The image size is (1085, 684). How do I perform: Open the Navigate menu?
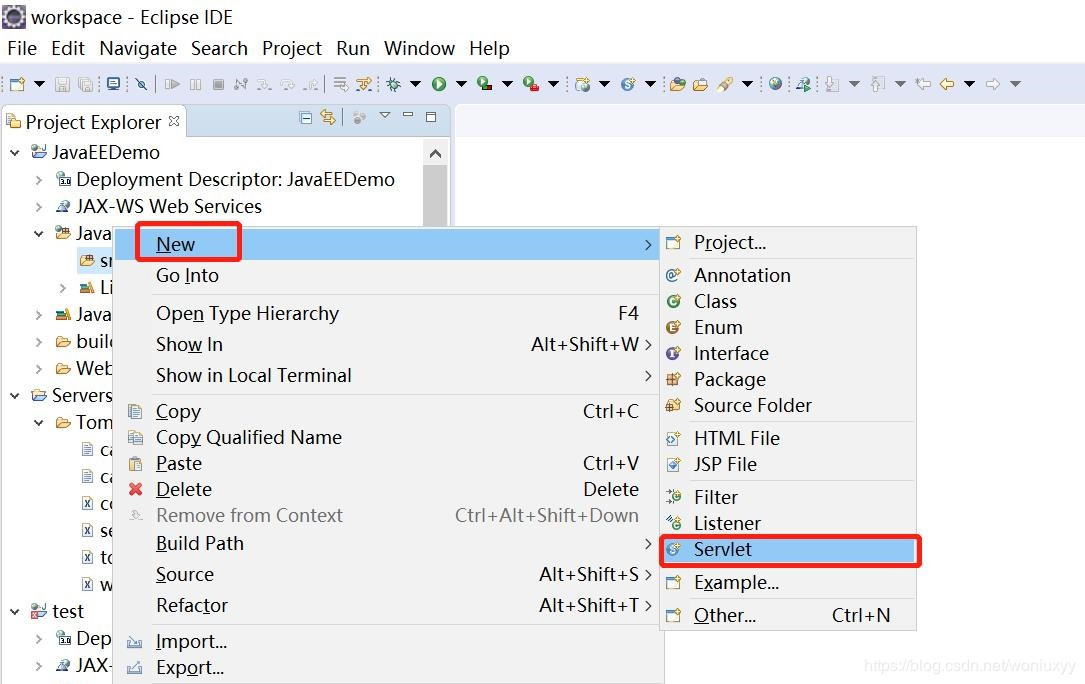pos(138,48)
